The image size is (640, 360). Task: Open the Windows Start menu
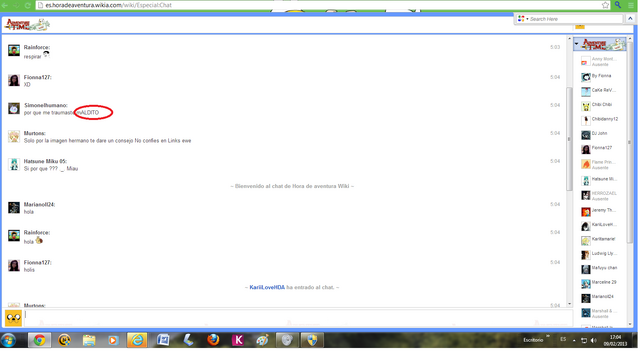pos(9,340)
